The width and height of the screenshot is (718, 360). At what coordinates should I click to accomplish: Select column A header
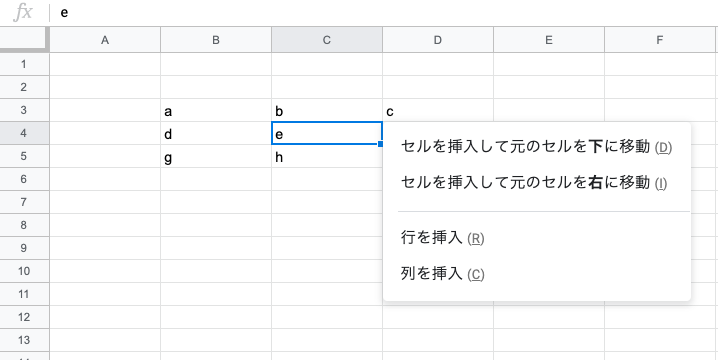point(105,40)
